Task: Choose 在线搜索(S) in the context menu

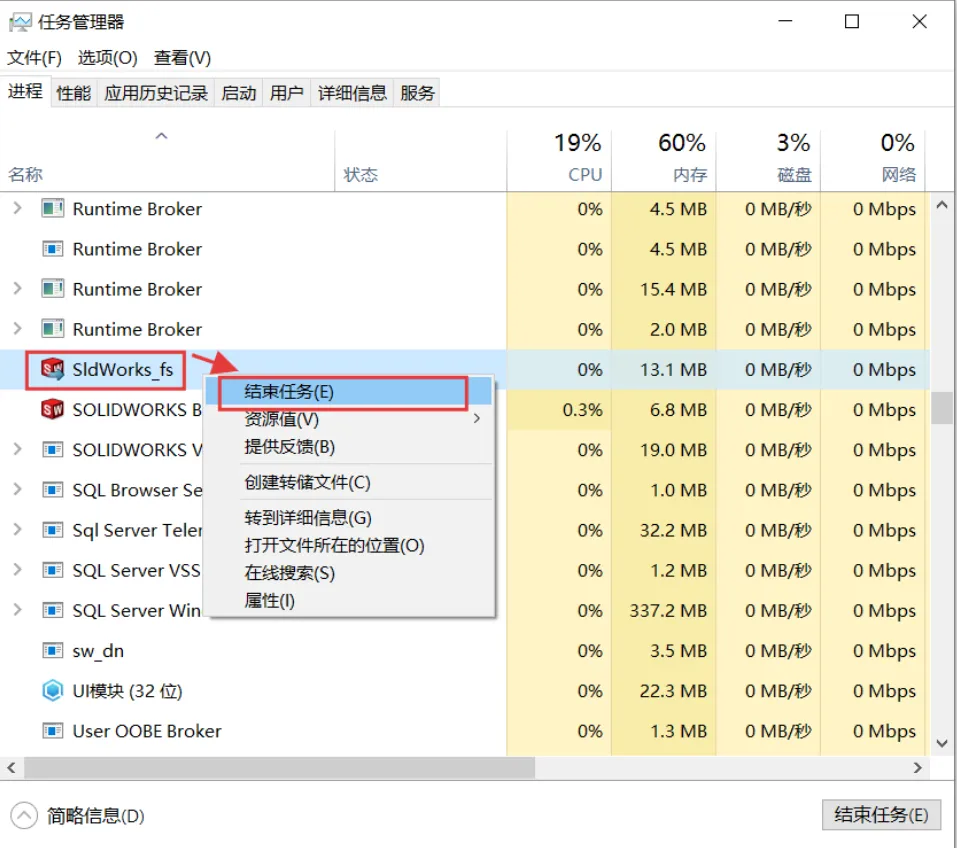Action: tap(348, 573)
